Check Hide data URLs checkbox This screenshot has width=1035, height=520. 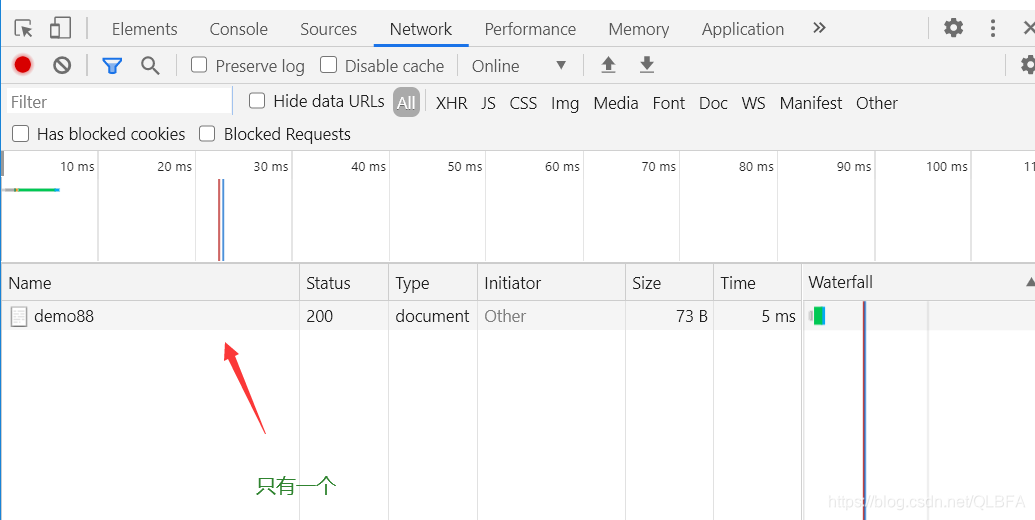(x=257, y=100)
